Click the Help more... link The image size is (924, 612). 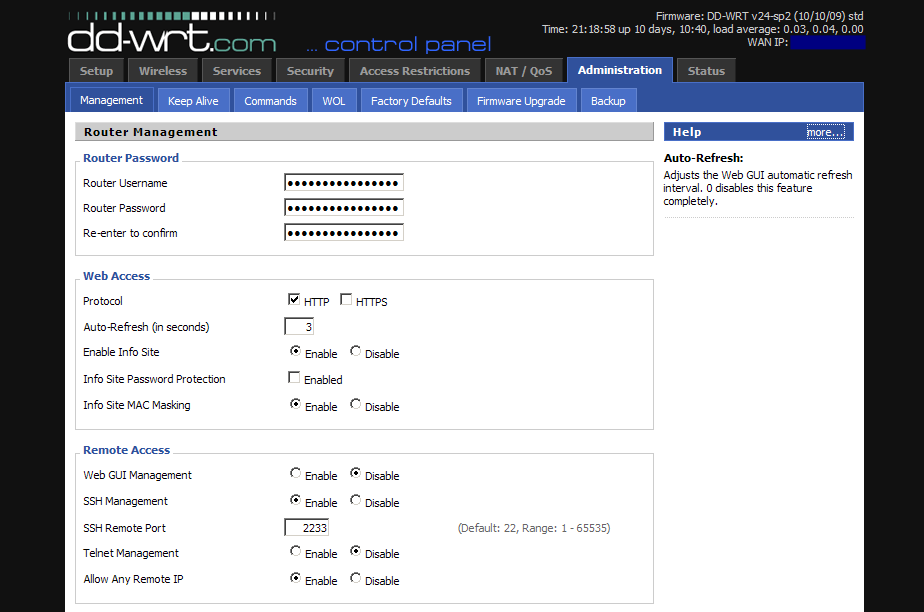(x=825, y=132)
